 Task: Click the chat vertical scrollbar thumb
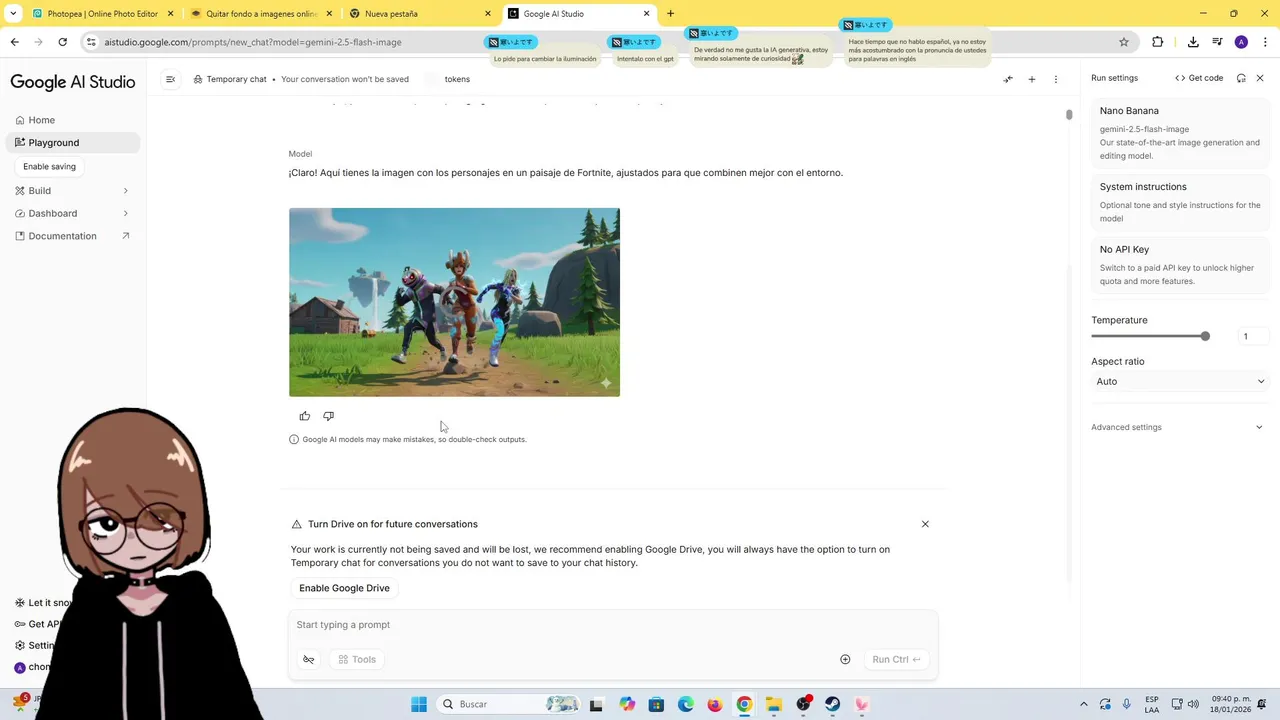1069,115
